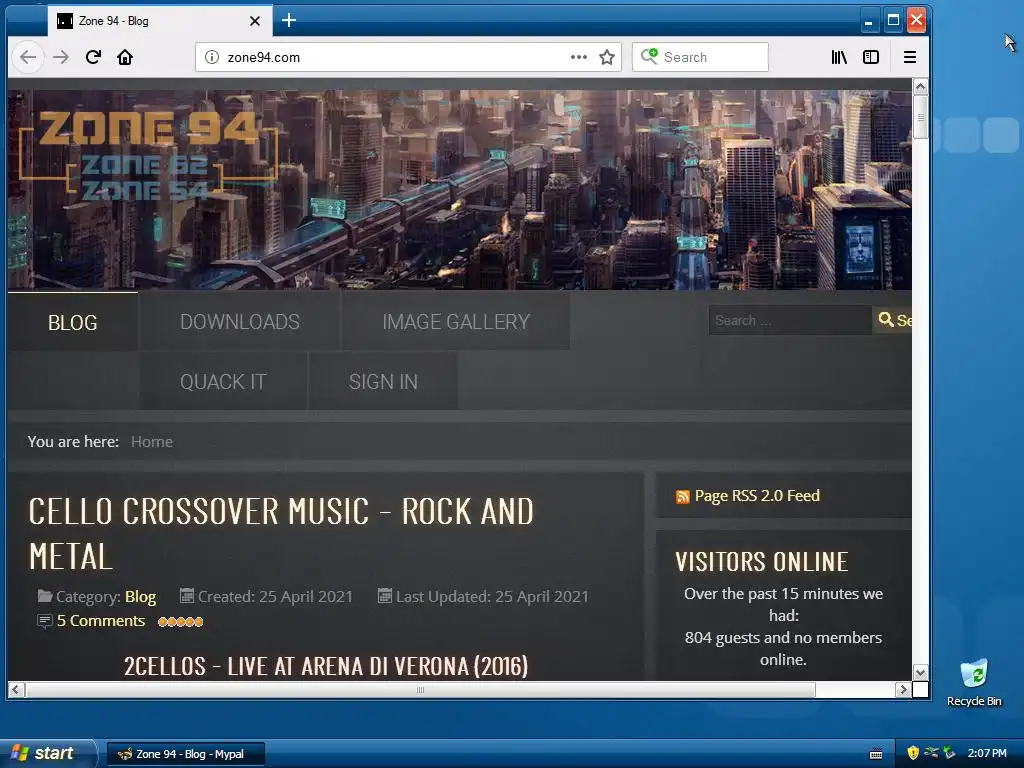Click the site Search text field
The image size is (1024, 768).
790,320
